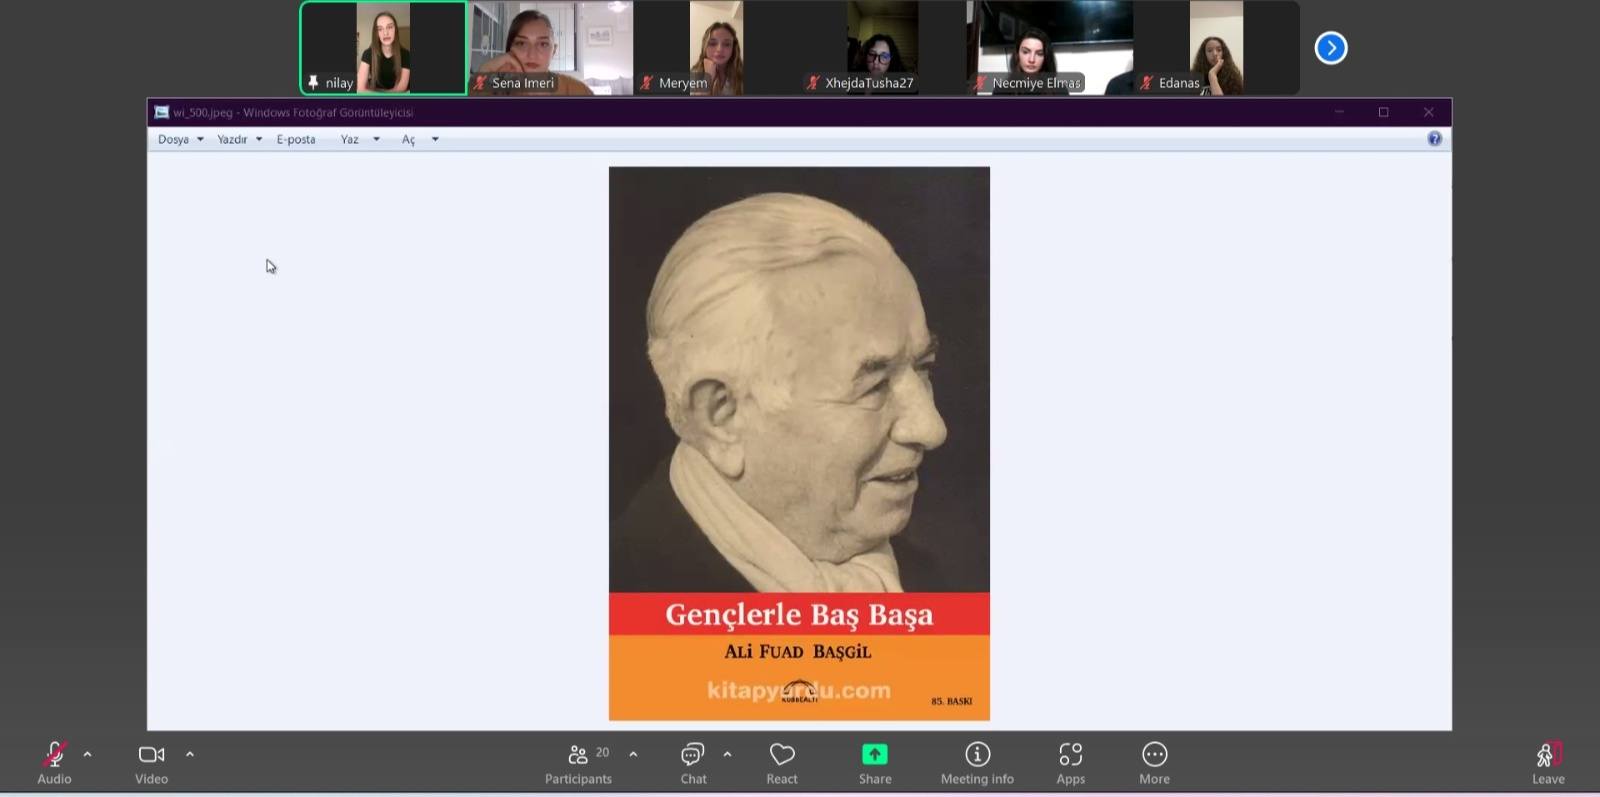Click the Leave meeting icon

(x=1548, y=762)
